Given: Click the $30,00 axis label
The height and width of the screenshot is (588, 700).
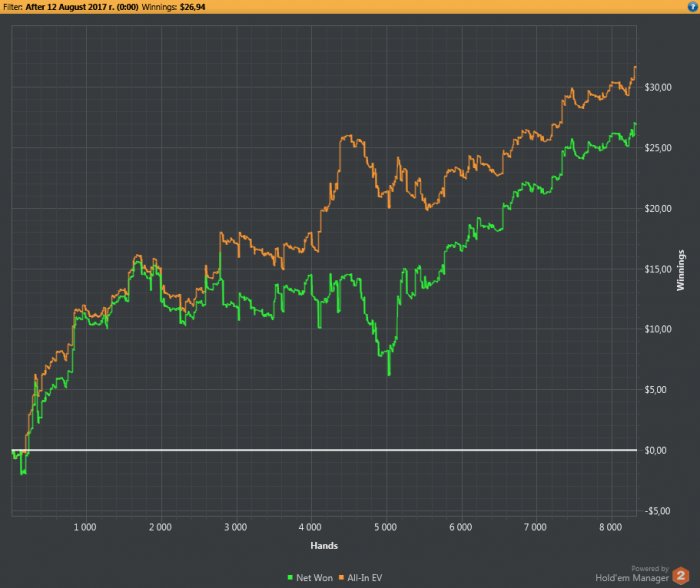Looking at the screenshot, I should click(658, 88).
